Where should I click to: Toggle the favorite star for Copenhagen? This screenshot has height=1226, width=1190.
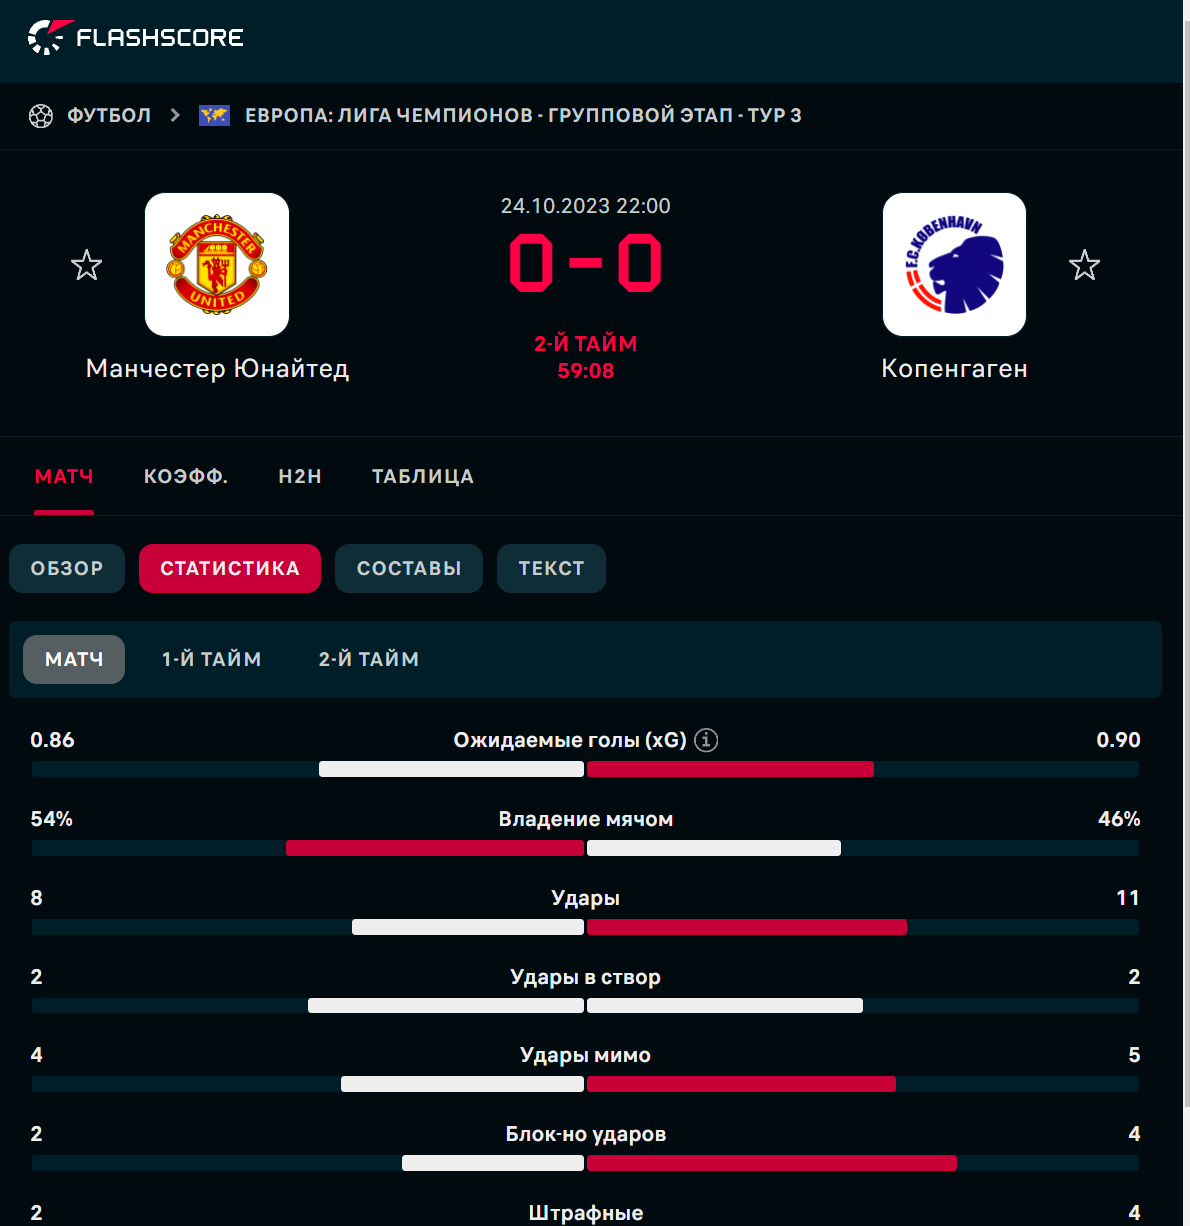coord(1084,265)
